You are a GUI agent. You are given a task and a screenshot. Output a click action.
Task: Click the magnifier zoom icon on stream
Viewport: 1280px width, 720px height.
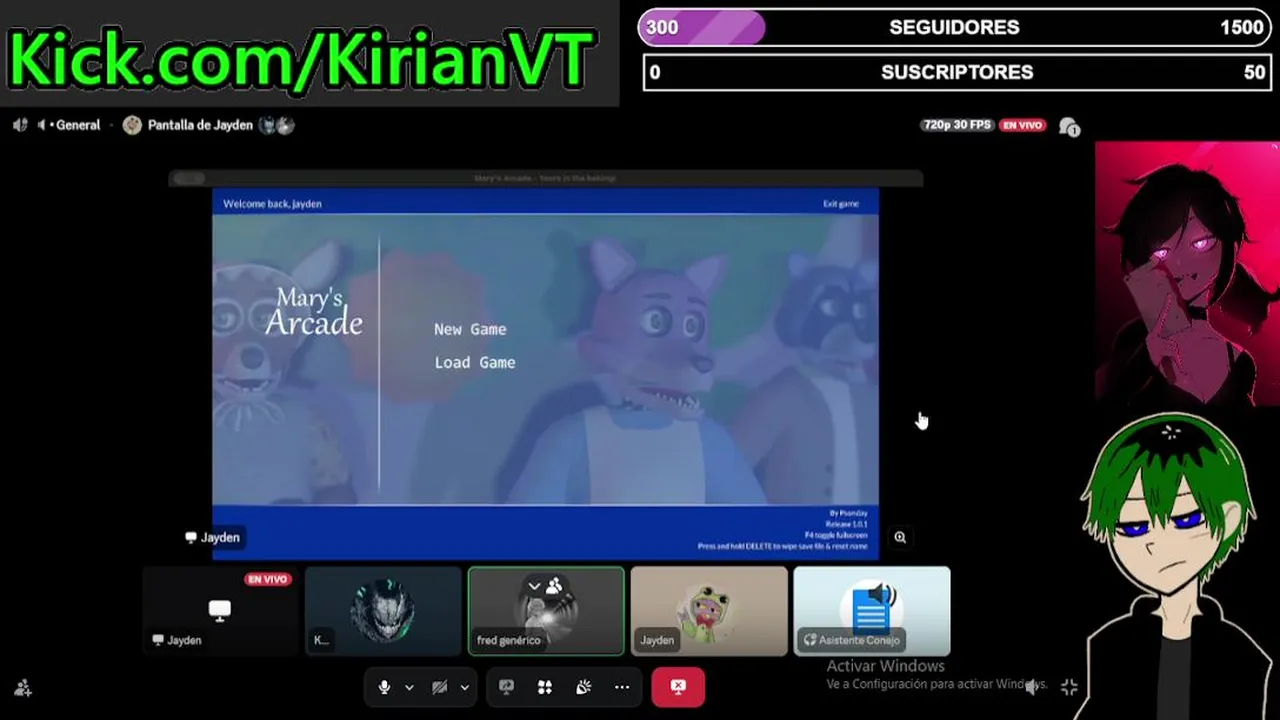[x=900, y=537]
